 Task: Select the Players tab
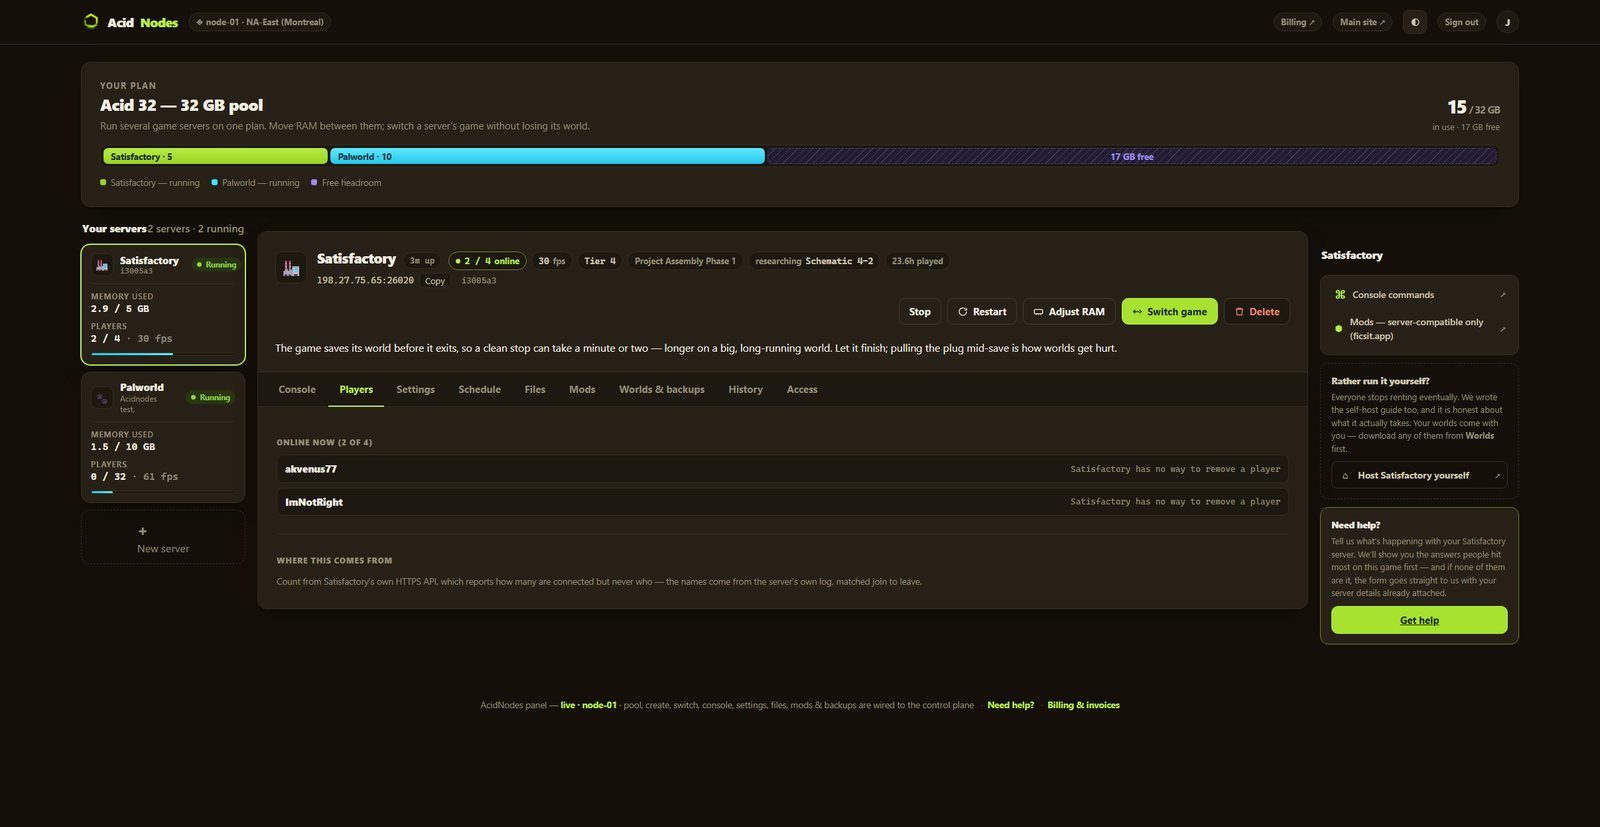point(356,390)
